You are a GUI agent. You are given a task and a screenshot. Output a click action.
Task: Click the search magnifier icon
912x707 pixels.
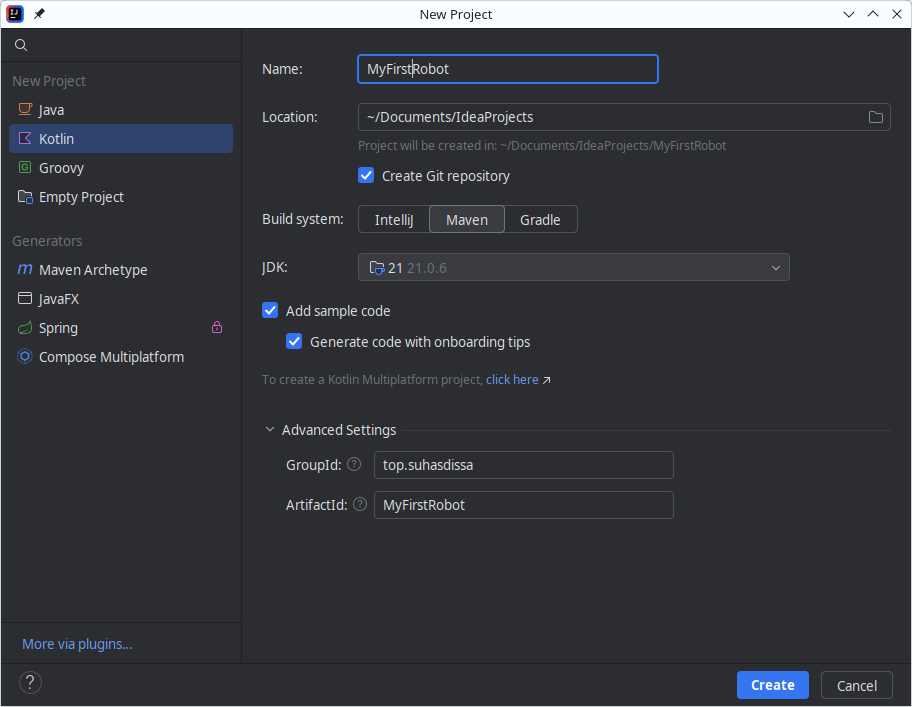click(21, 45)
